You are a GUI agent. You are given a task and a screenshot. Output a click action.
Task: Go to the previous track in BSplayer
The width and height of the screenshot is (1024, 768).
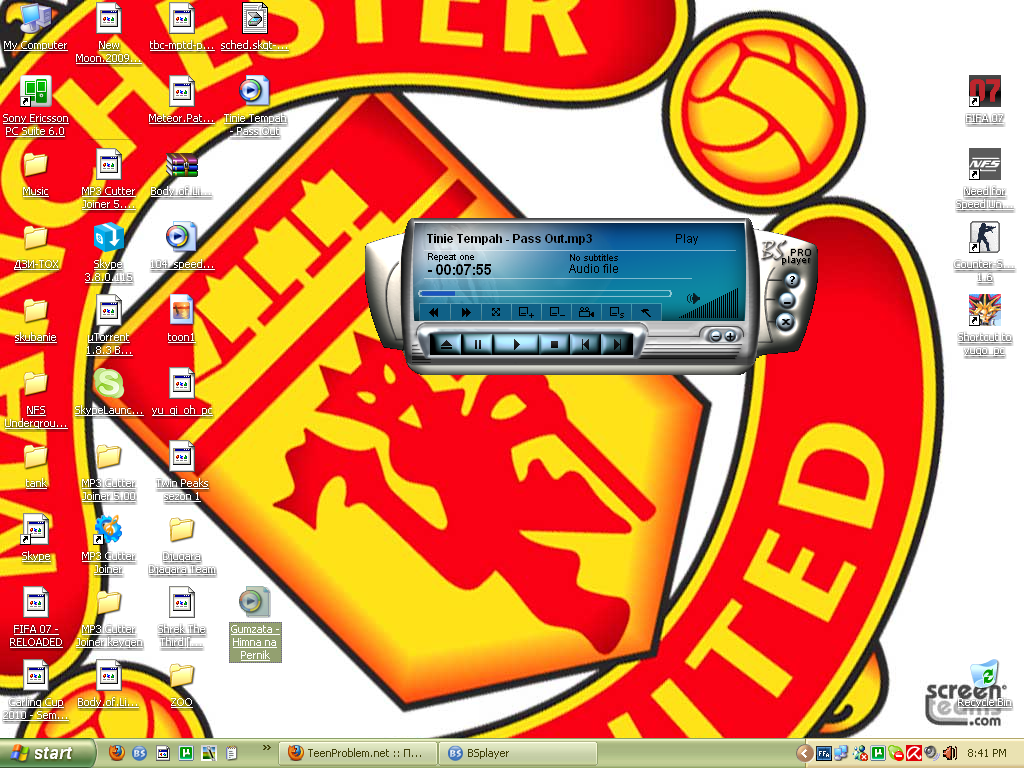click(x=586, y=344)
